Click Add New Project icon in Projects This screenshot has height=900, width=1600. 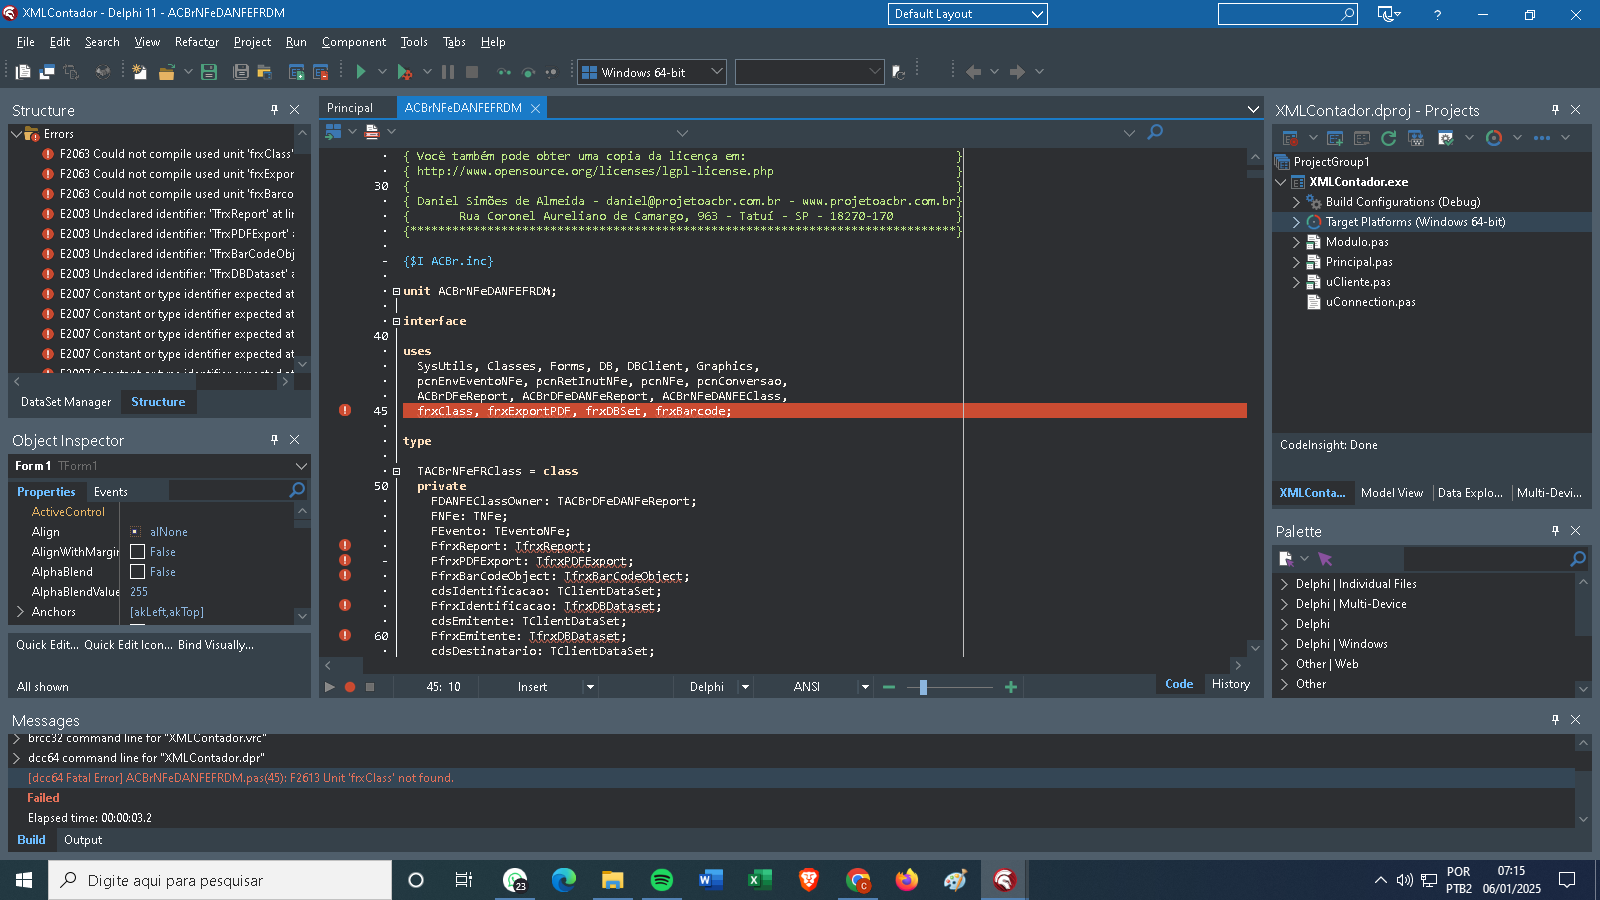(1335, 138)
